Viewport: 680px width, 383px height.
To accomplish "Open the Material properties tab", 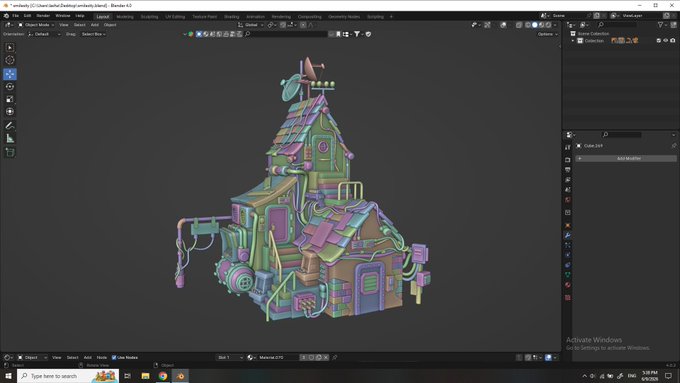I will point(568,285).
